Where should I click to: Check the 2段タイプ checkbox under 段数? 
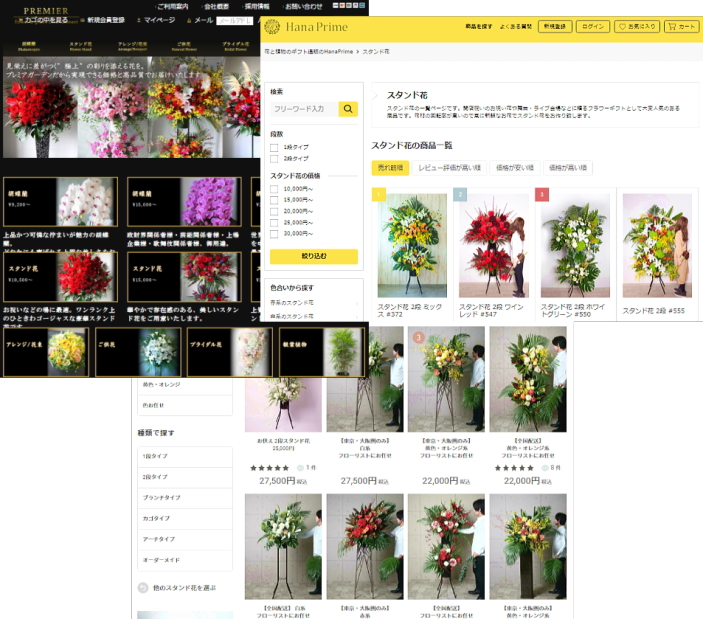click(274, 159)
